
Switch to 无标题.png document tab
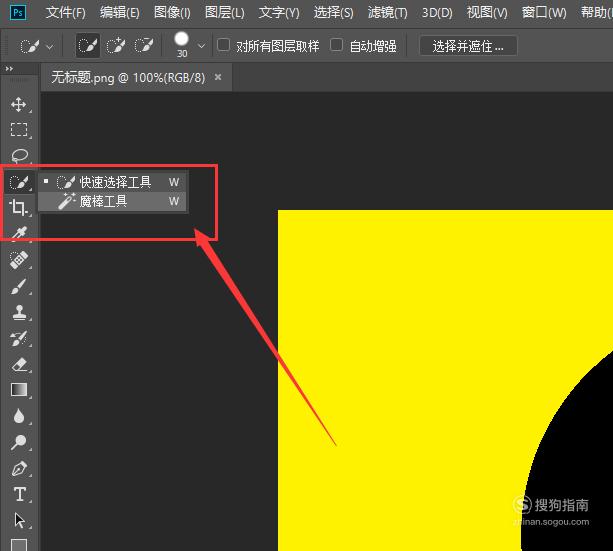pyautogui.click(x=128, y=78)
